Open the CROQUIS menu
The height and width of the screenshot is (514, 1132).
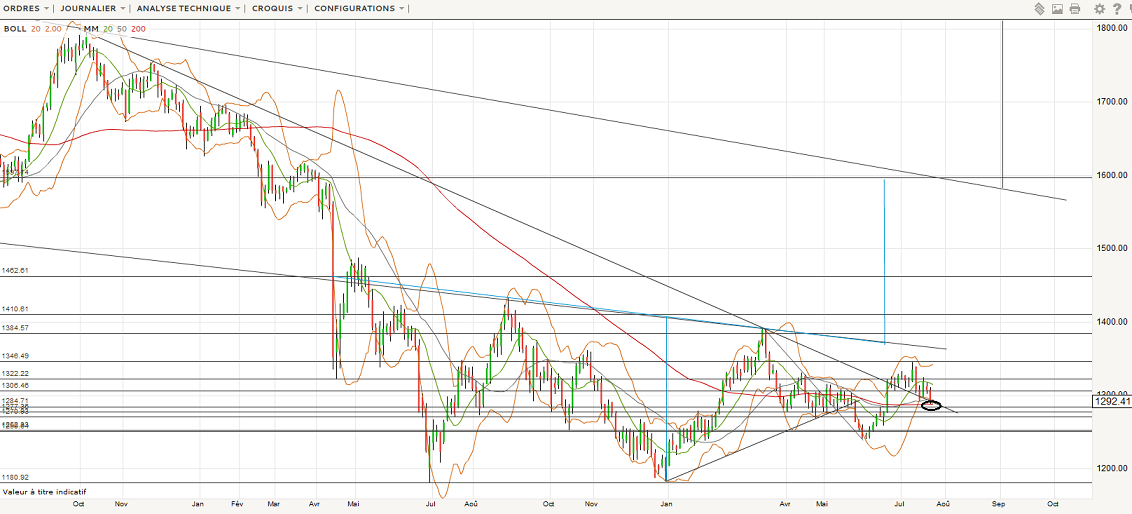pos(278,8)
